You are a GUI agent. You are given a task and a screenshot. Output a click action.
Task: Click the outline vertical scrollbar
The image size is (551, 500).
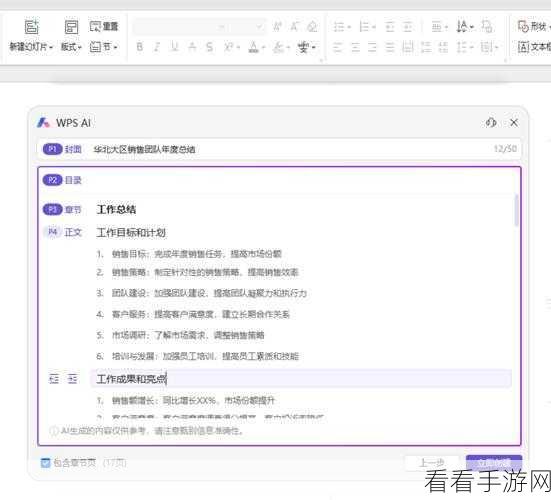[516, 210]
